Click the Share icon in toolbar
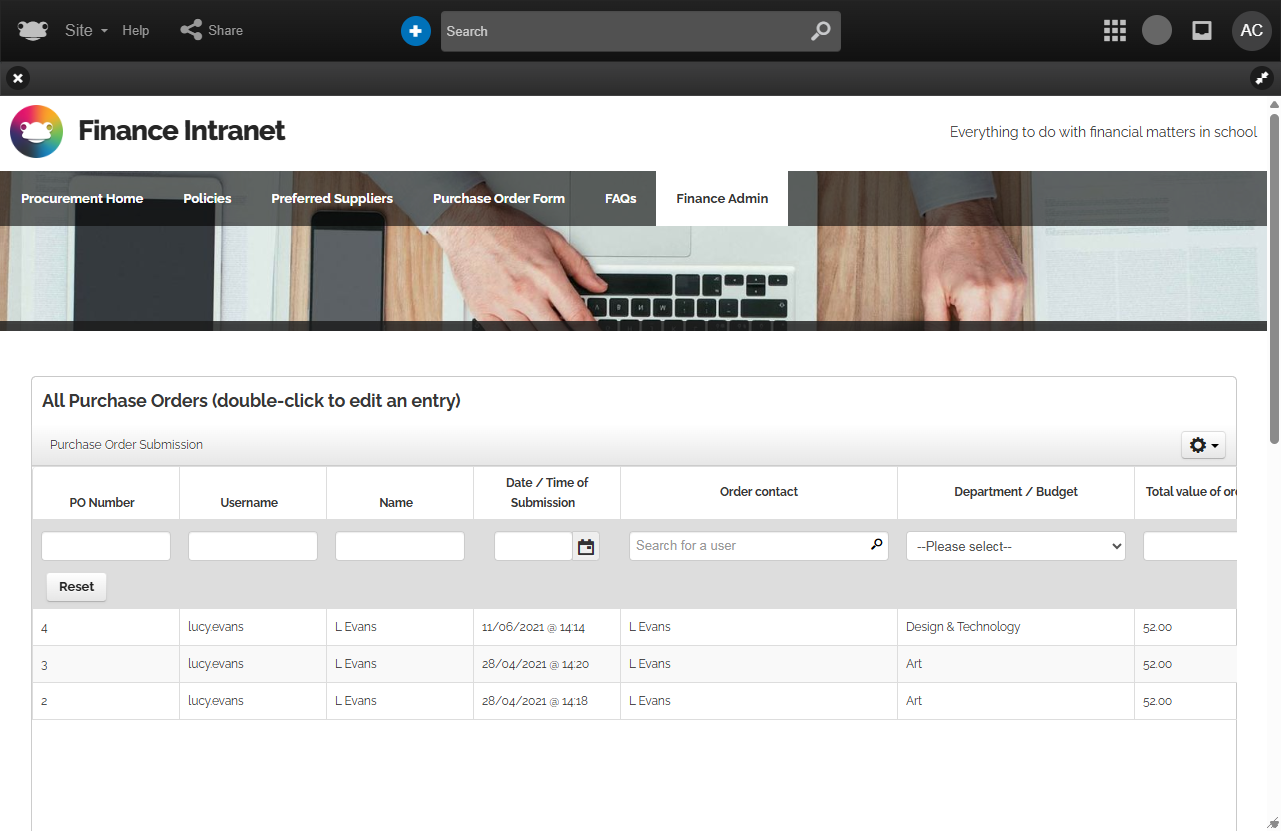This screenshot has height=831, width=1281. (191, 30)
